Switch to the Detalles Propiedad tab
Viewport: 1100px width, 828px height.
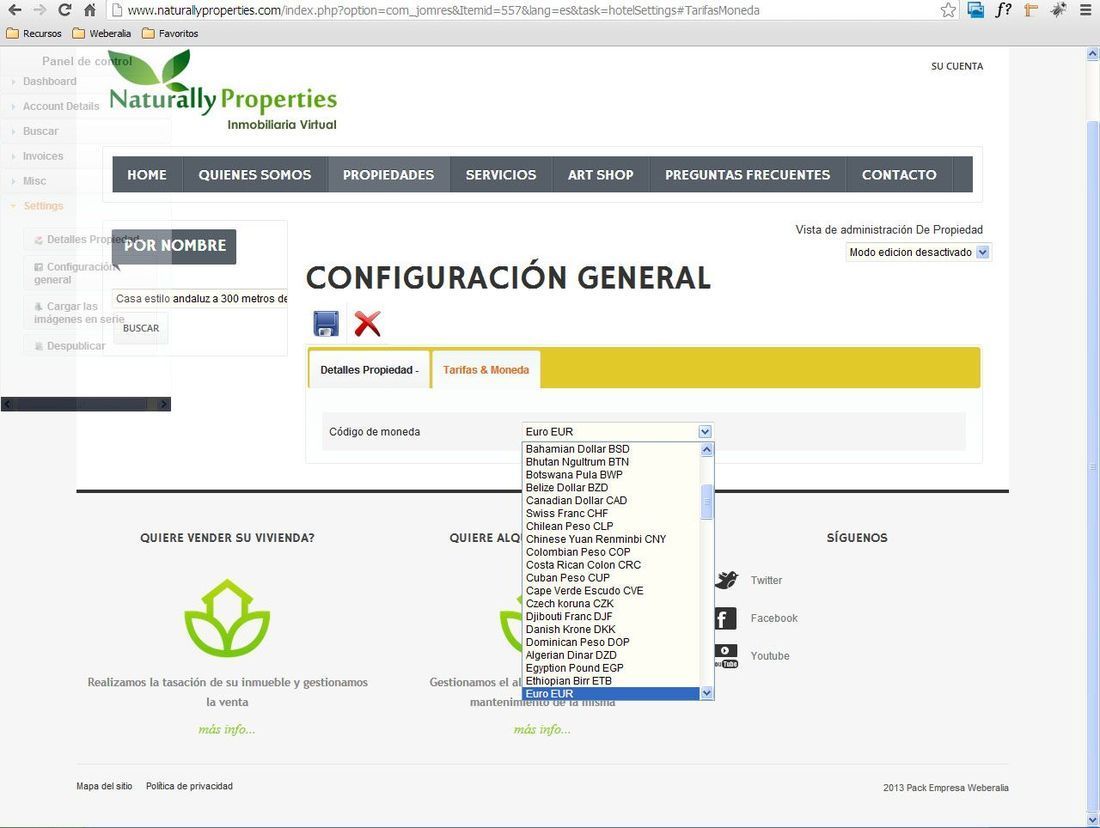coord(369,370)
